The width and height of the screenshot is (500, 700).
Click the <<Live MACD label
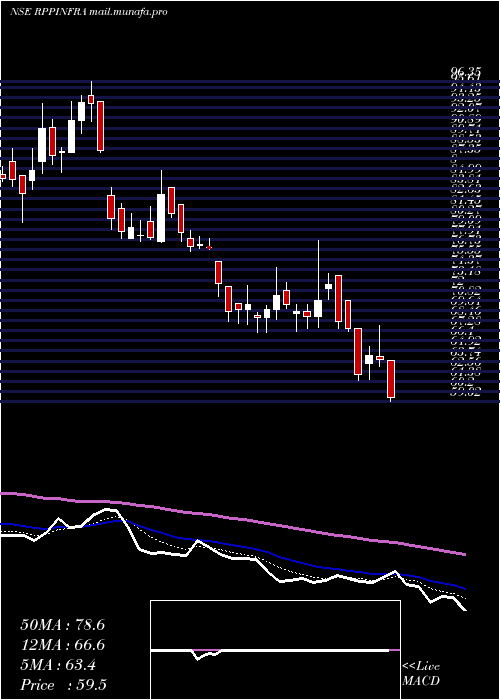point(421,674)
